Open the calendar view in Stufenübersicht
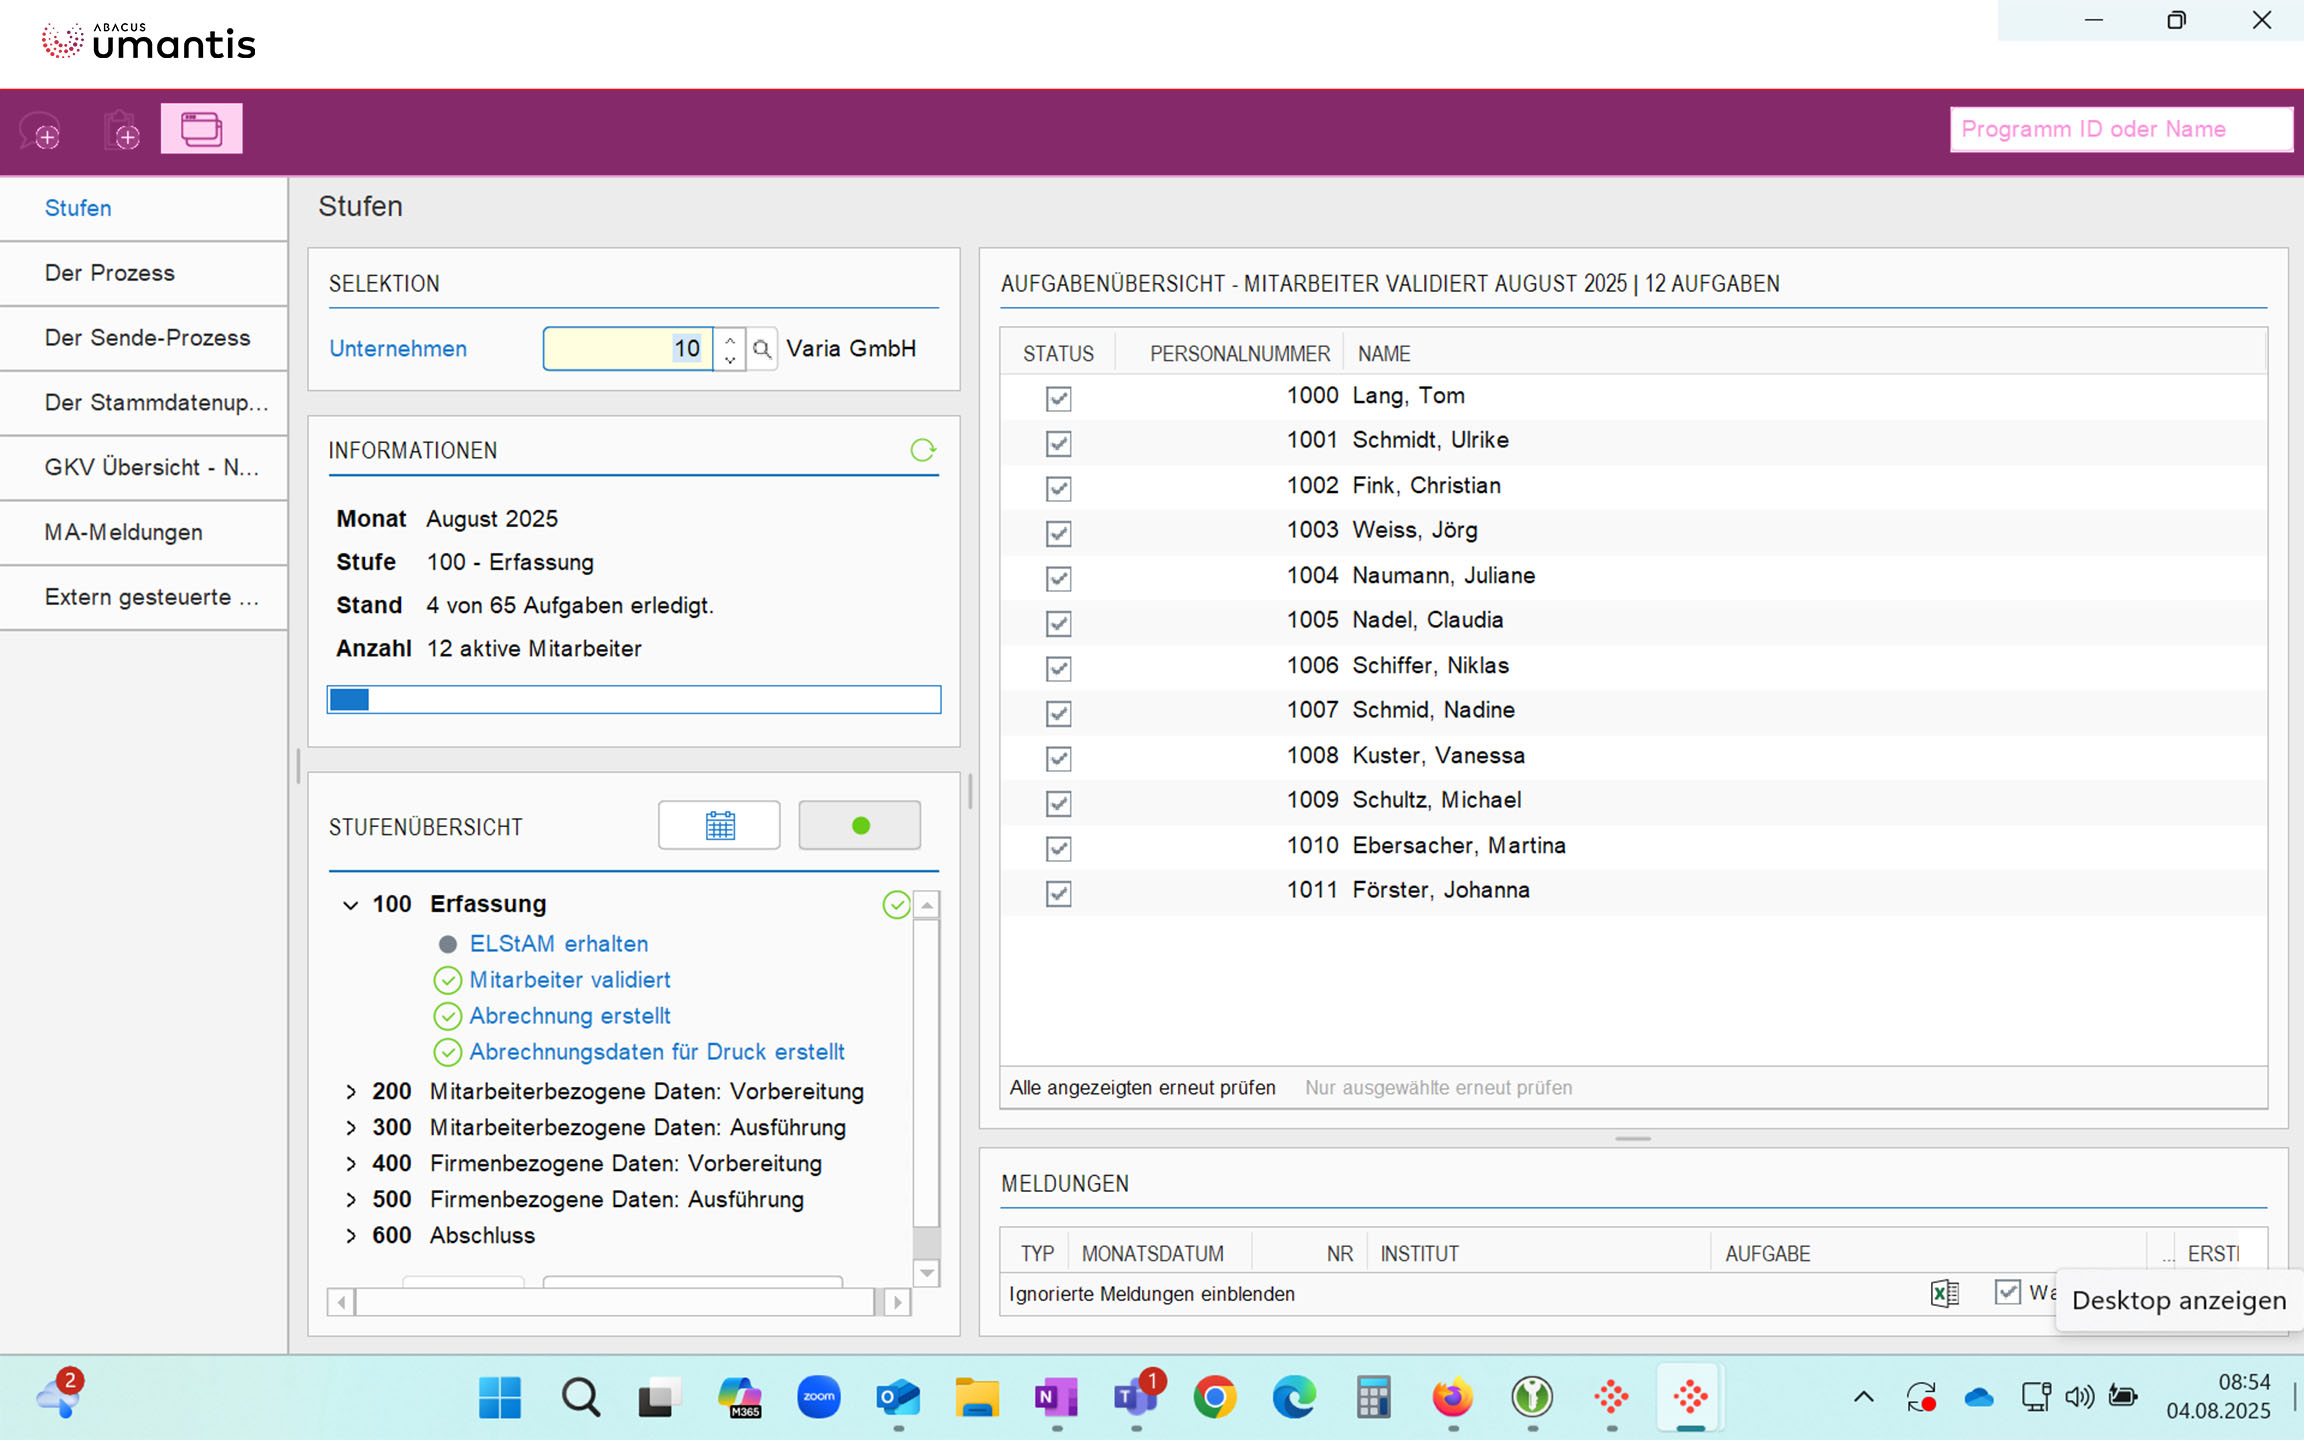The image size is (2304, 1440). click(719, 825)
